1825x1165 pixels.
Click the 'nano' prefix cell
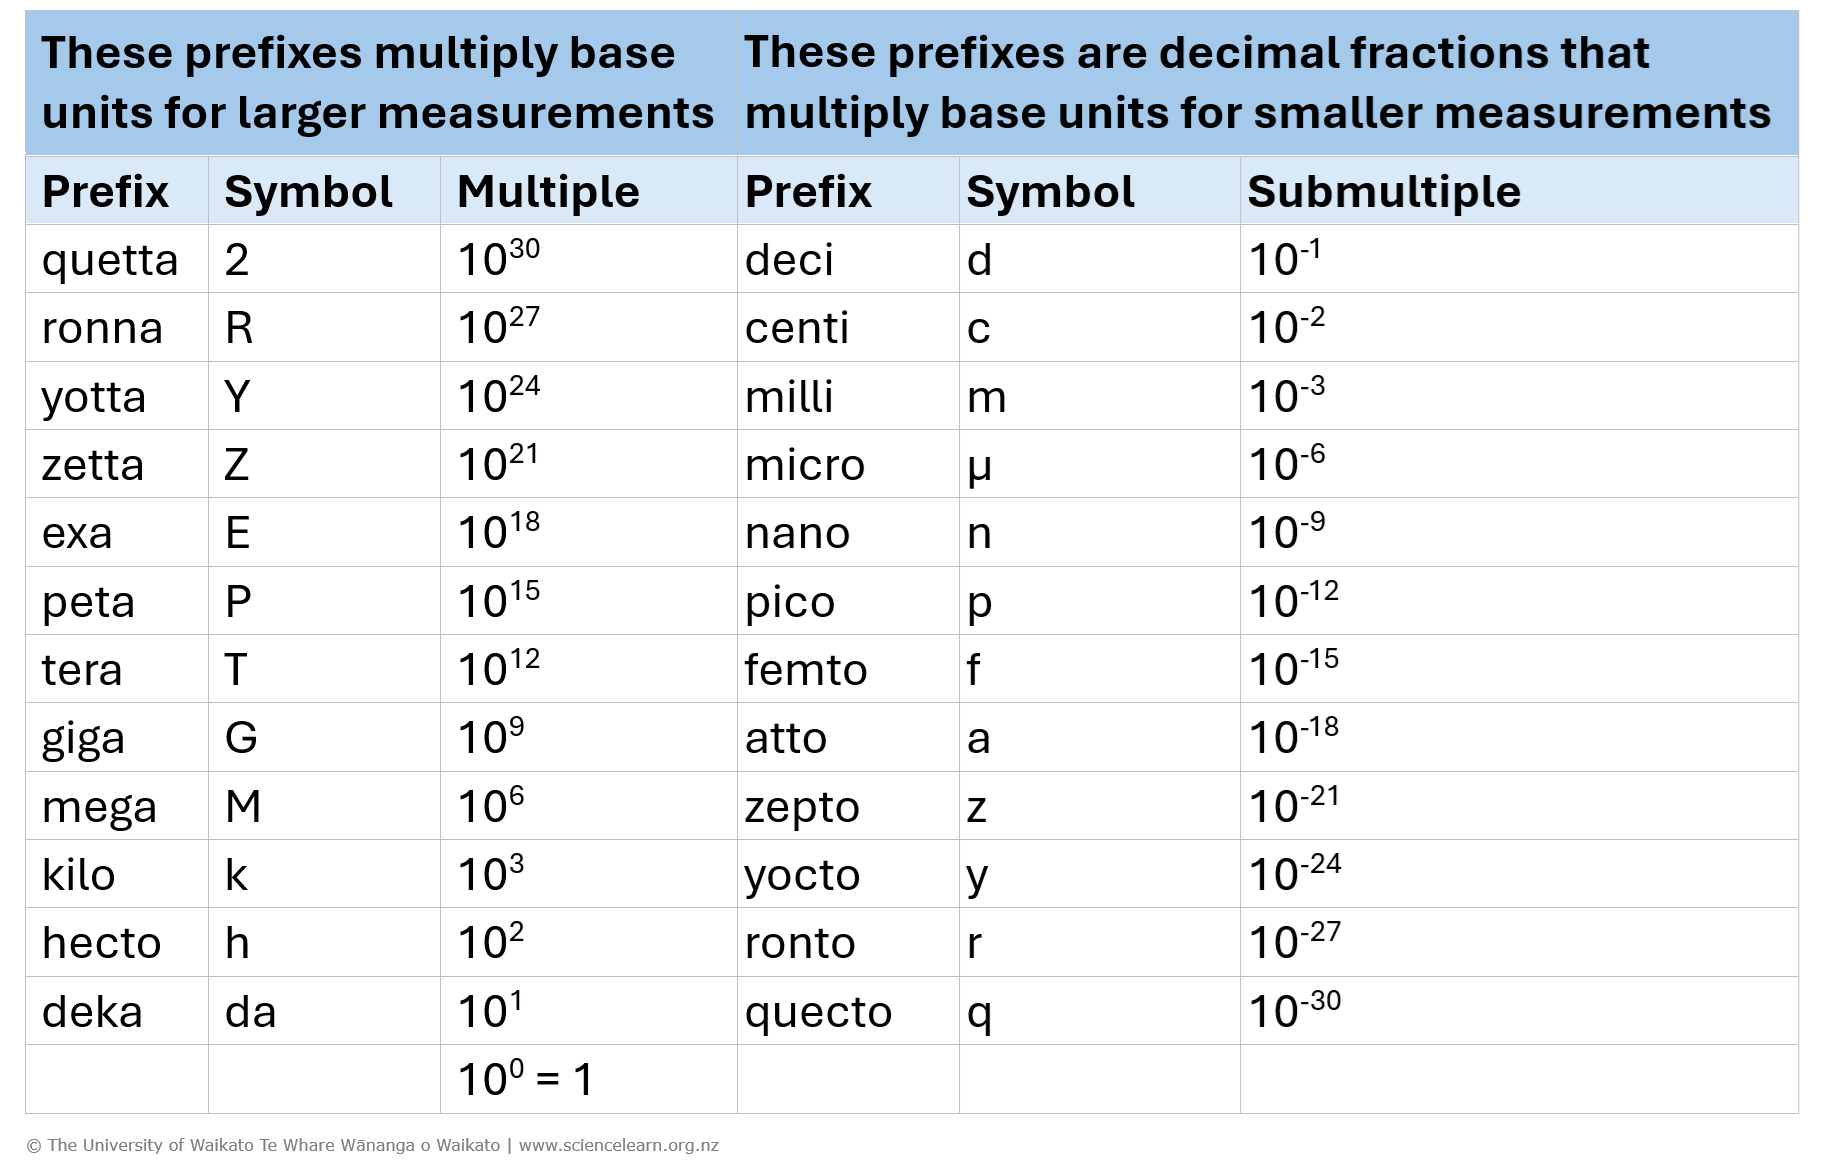tap(797, 533)
